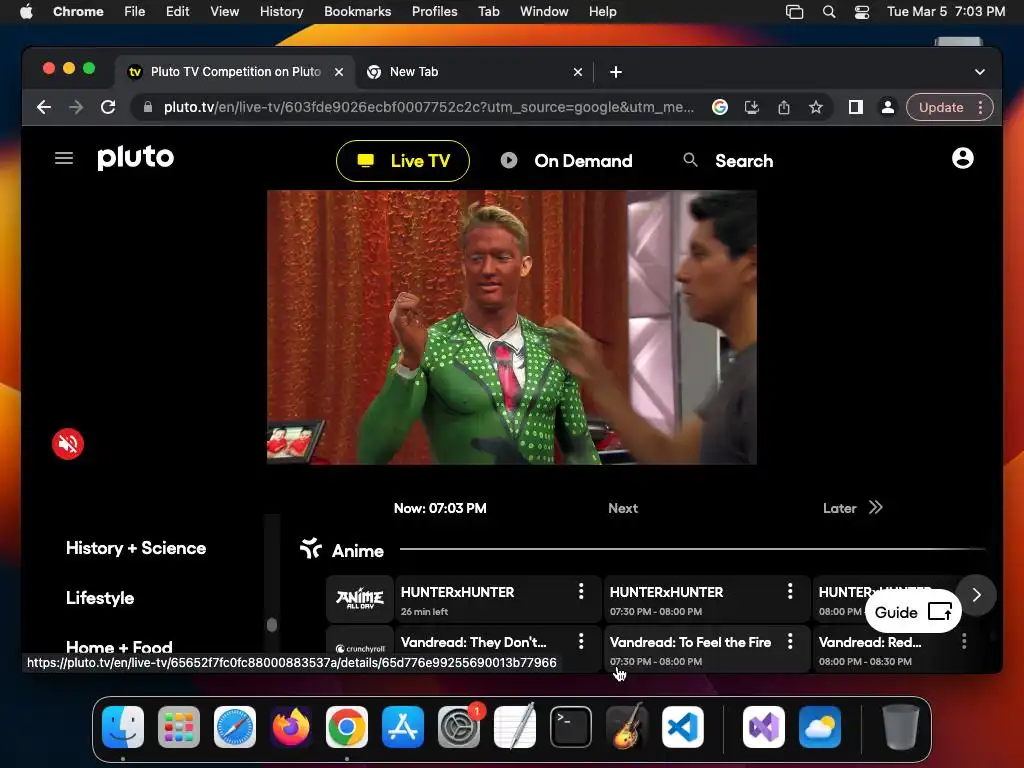Open the Apple menu
The image size is (1024, 768).
[26, 11]
